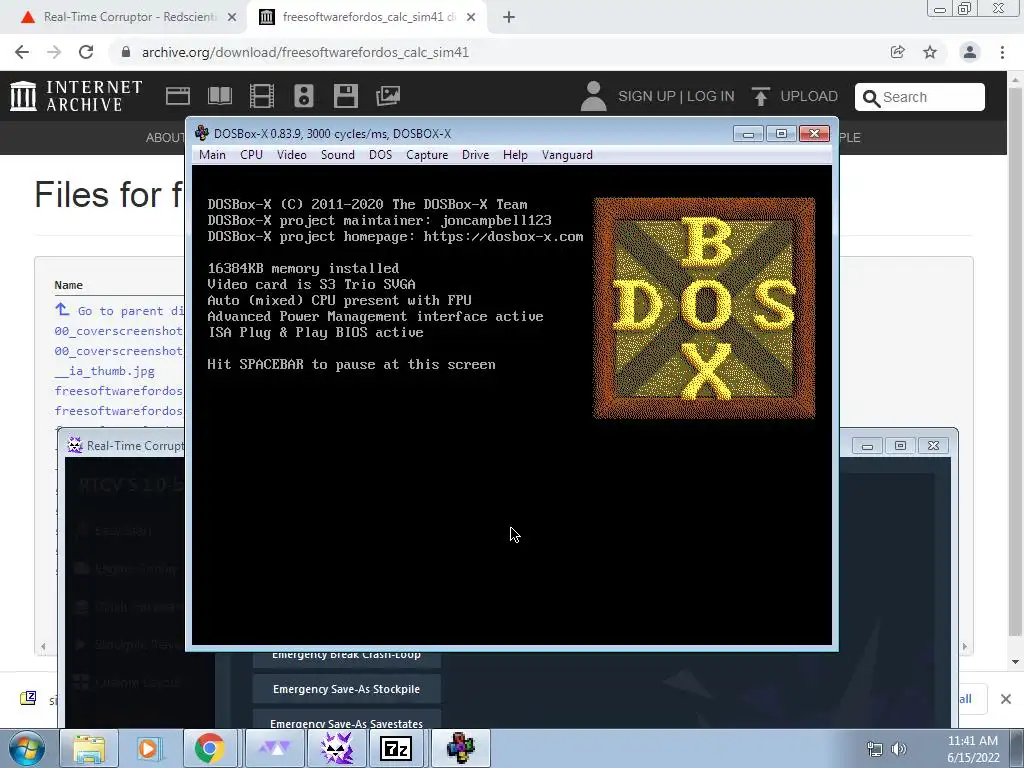The image size is (1024, 768).
Task: Open the Help menu in DOSBox-X
Action: click(x=515, y=155)
